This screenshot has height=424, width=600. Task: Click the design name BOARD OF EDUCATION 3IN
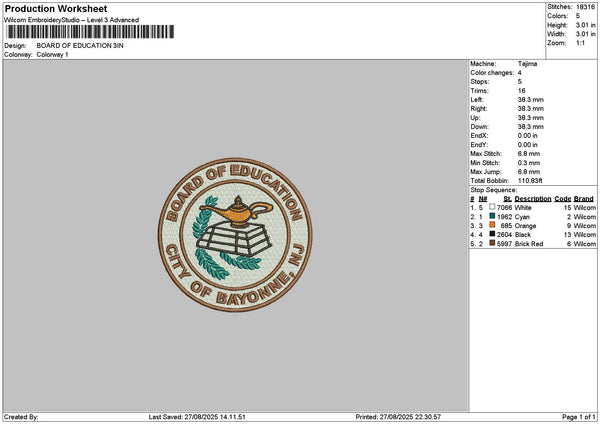tap(80, 46)
